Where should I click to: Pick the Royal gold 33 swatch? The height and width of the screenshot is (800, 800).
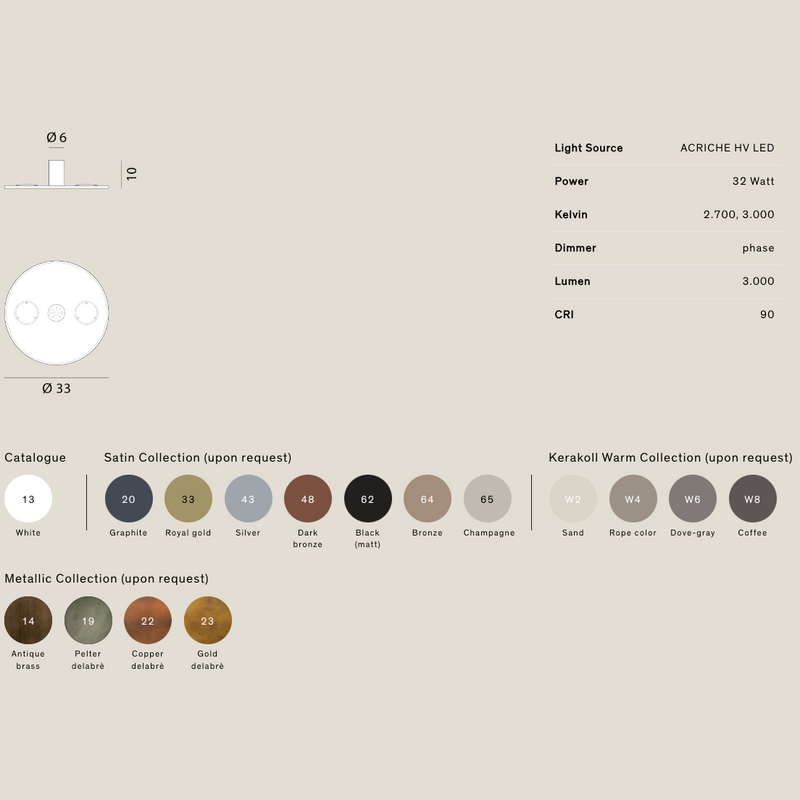(x=188, y=499)
